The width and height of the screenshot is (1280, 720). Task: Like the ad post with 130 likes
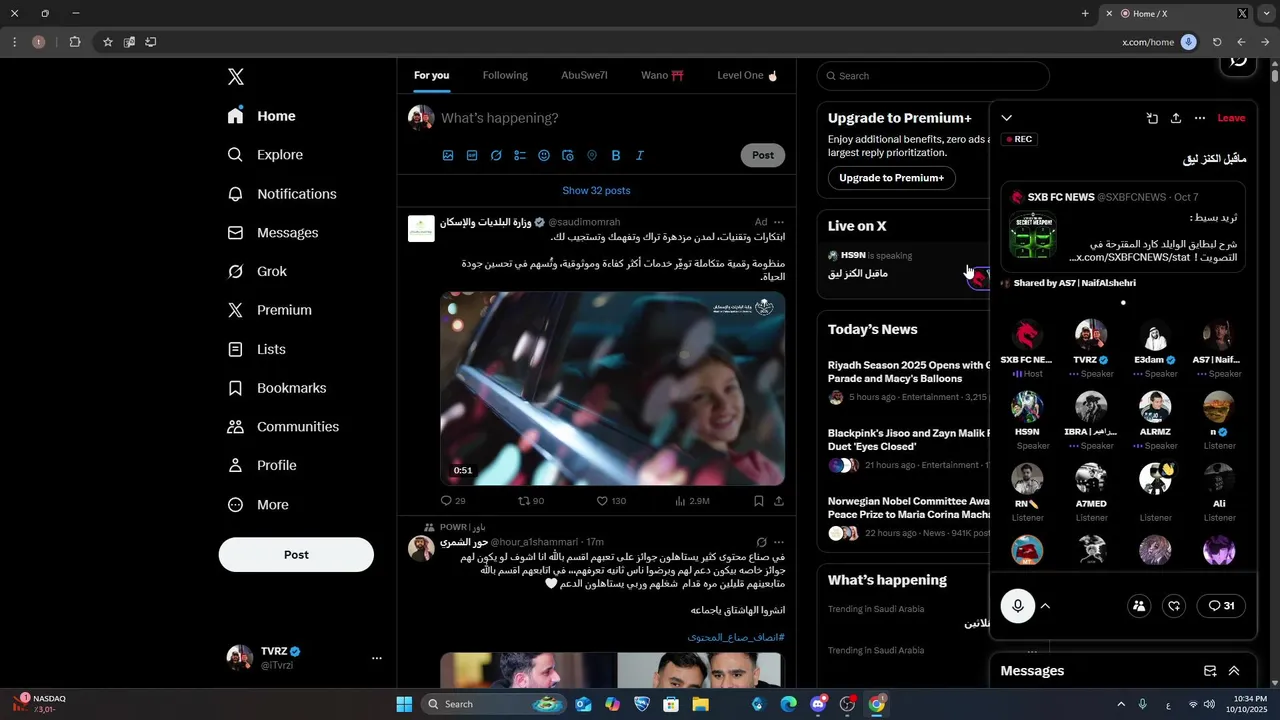point(611,501)
